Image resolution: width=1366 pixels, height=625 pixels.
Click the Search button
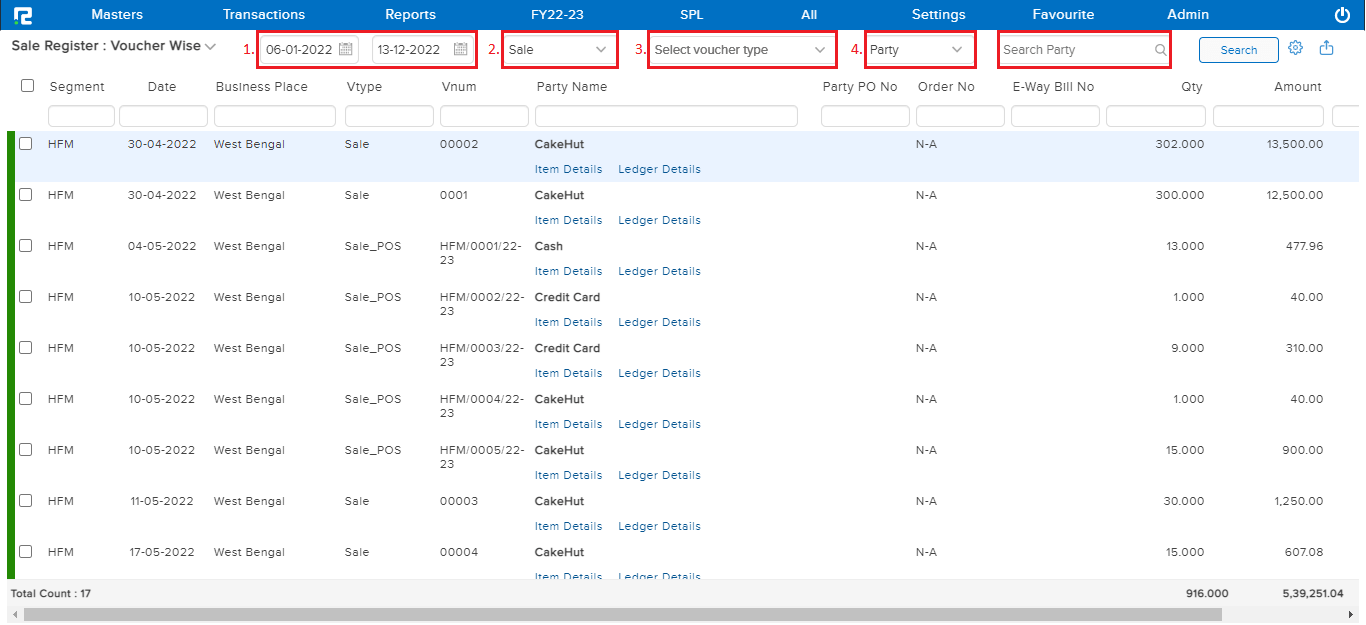pyautogui.click(x=1239, y=50)
